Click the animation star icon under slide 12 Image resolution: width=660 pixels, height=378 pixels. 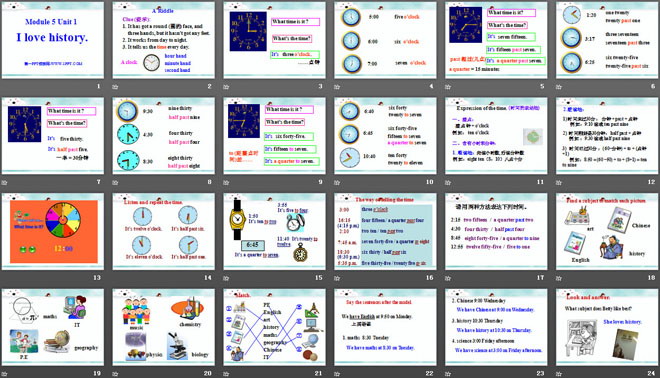pyautogui.click(x=559, y=182)
